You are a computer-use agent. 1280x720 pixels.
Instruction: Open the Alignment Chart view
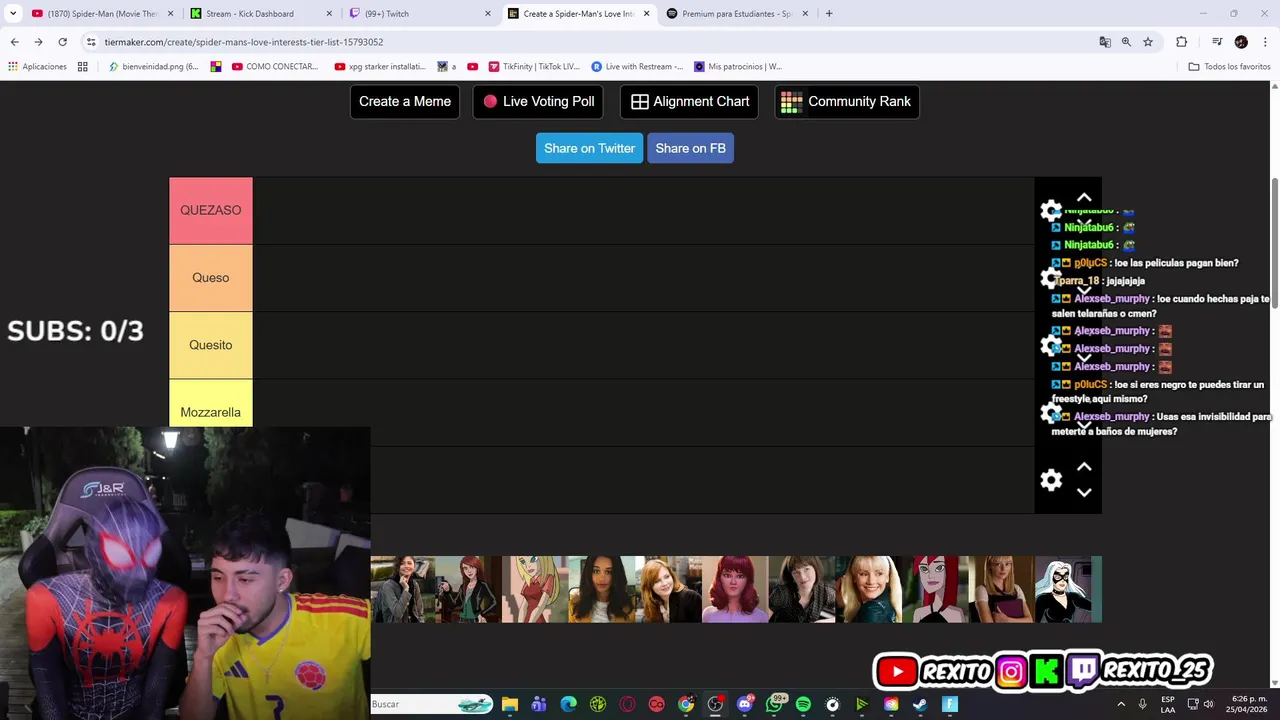690,101
